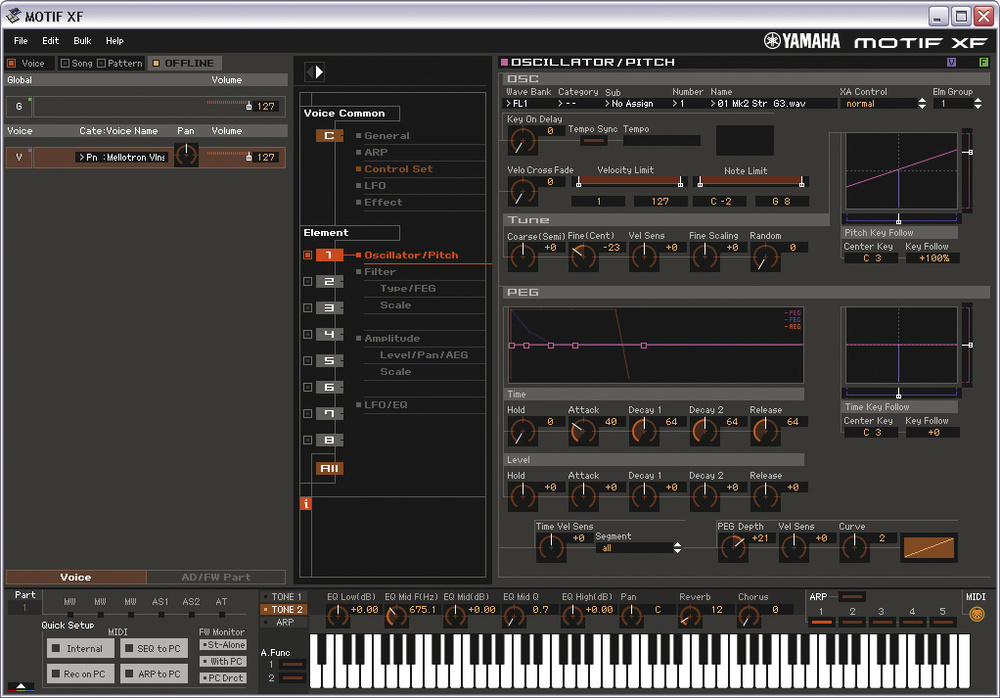Toggle the Tempo Sync switch
The height and width of the screenshot is (698, 1000).
tap(594, 140)
